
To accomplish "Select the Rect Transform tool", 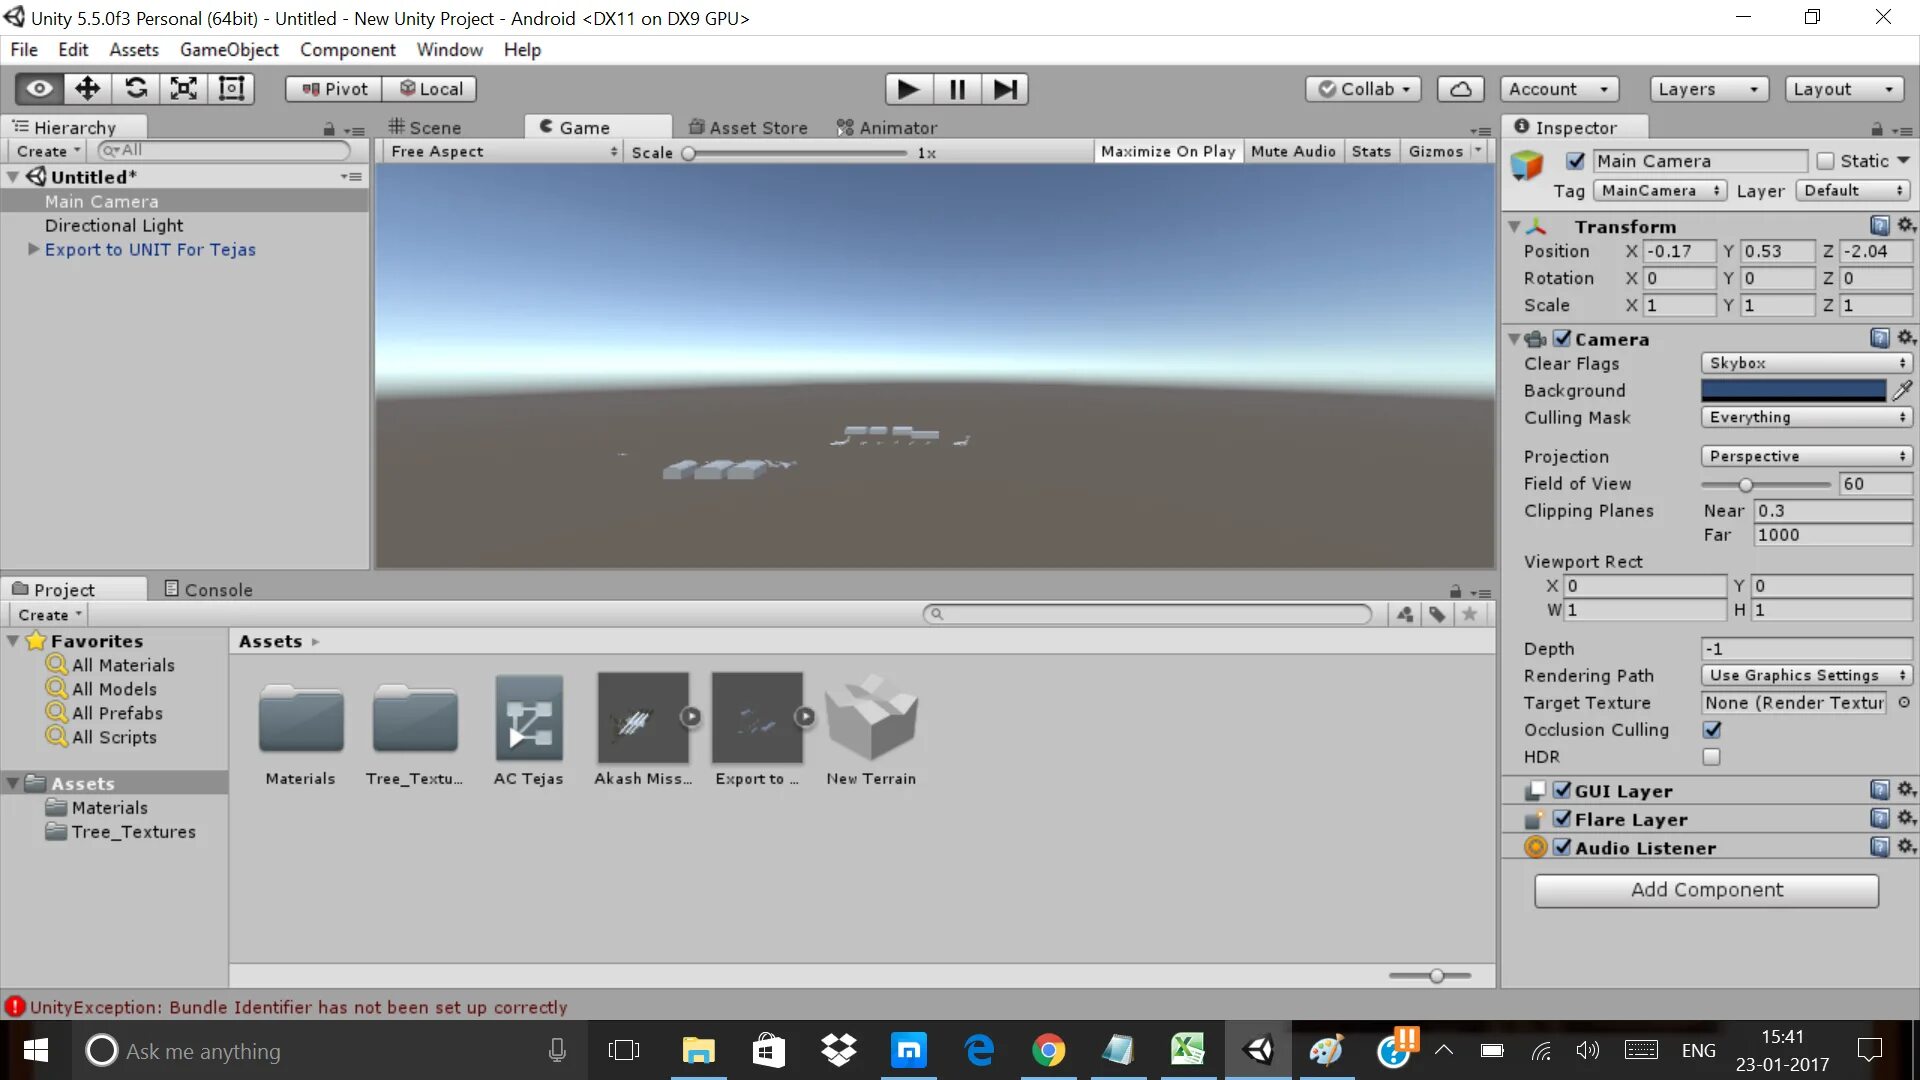I will [232, 89].
